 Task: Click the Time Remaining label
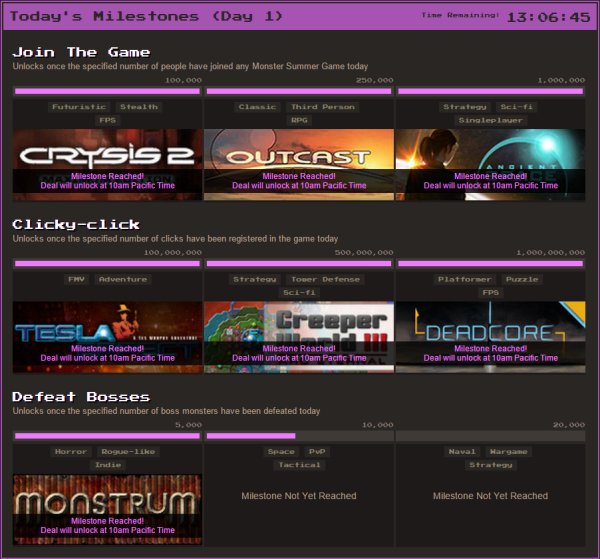coord(460,15)
